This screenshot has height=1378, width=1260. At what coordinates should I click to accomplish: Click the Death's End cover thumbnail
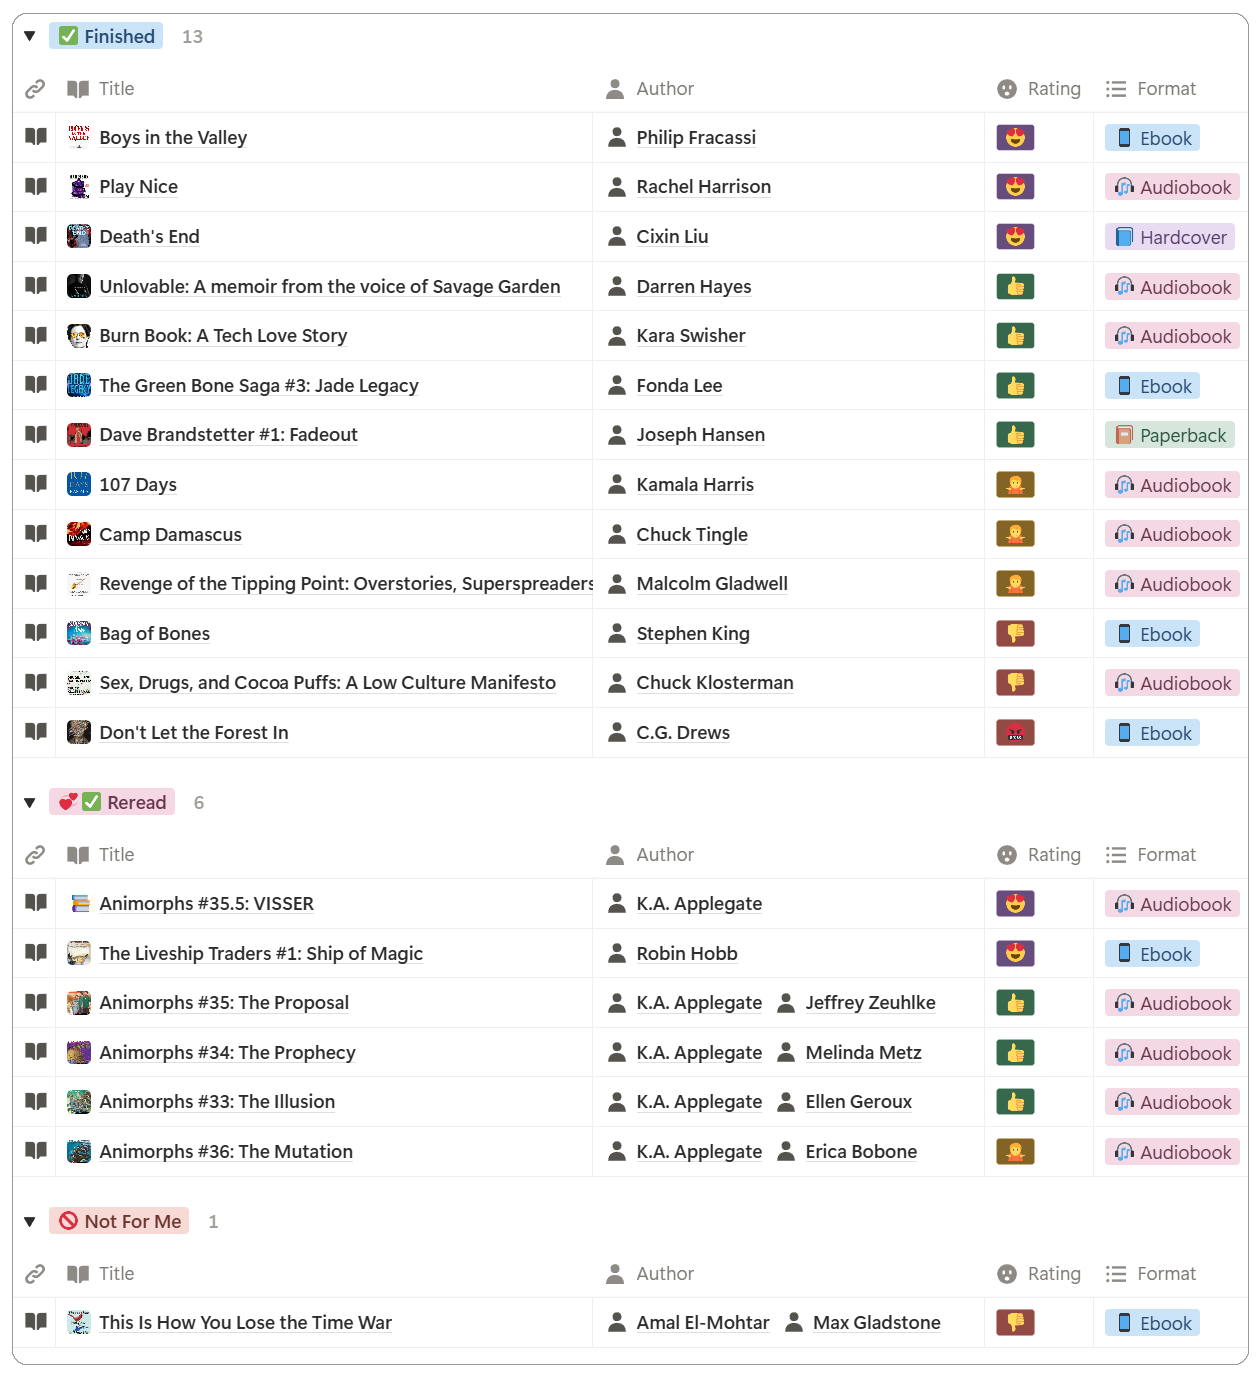(79, 237)
